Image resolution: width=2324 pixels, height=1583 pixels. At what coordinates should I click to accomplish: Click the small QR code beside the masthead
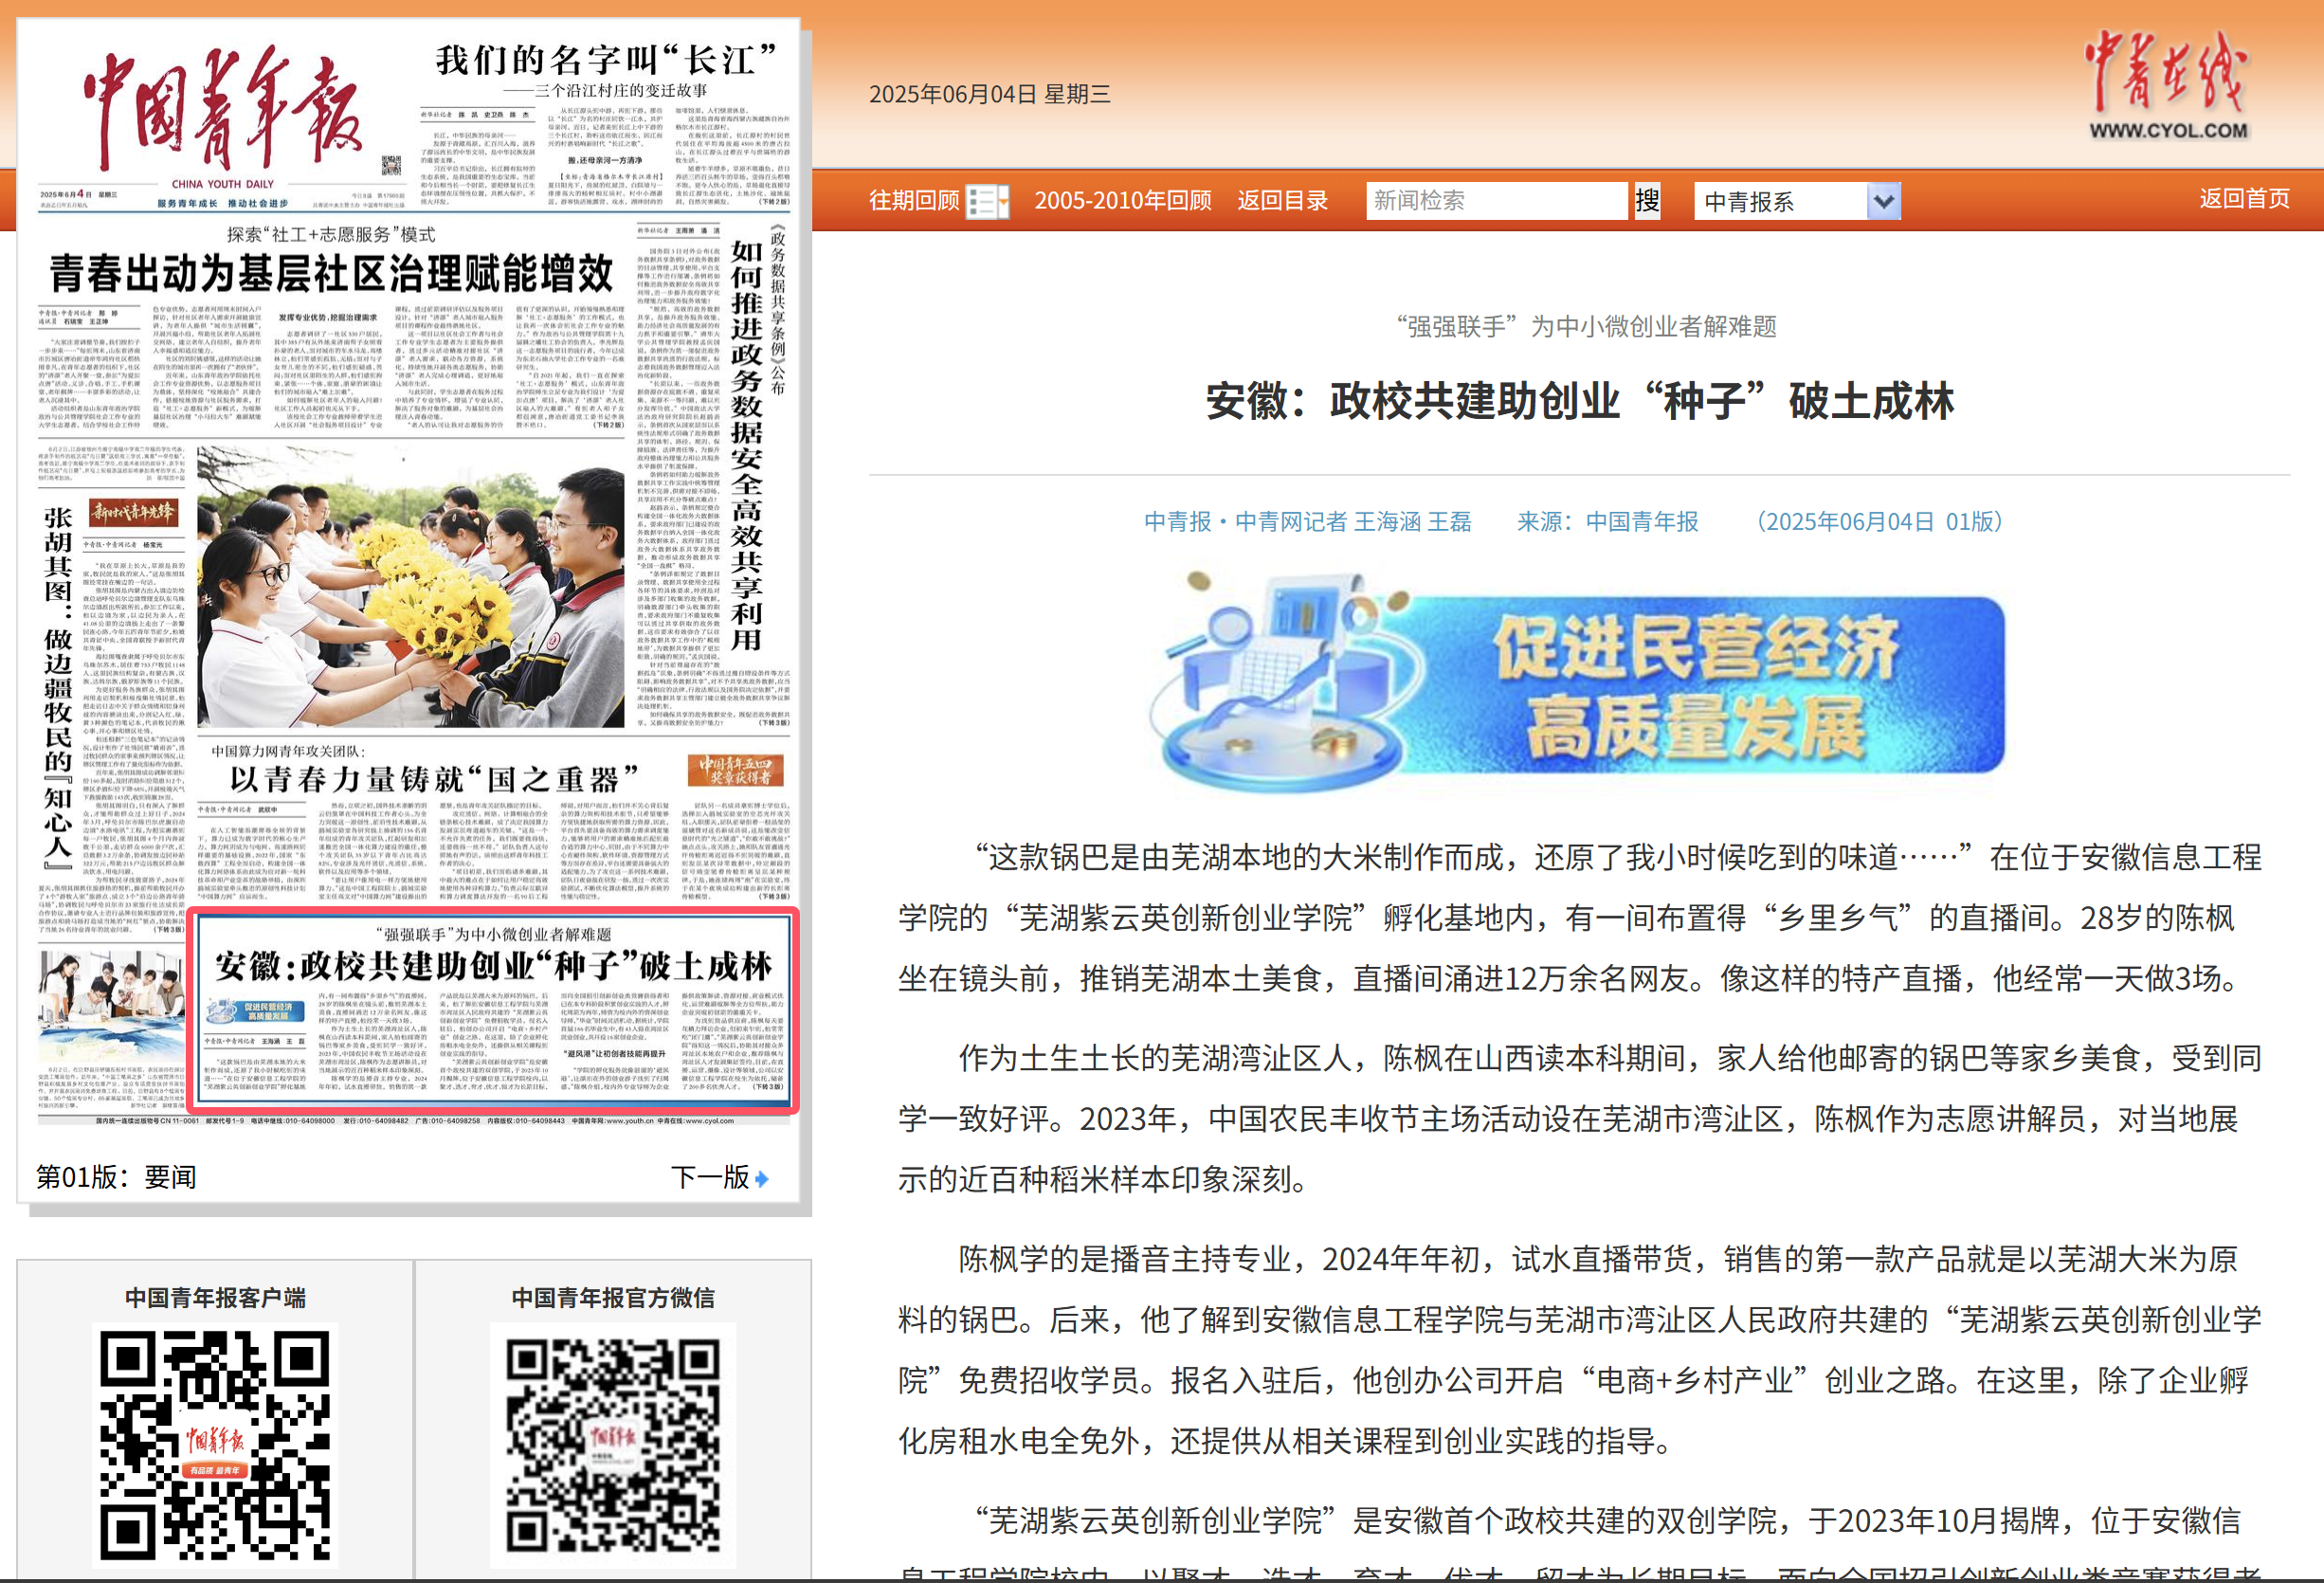point(391,165)
